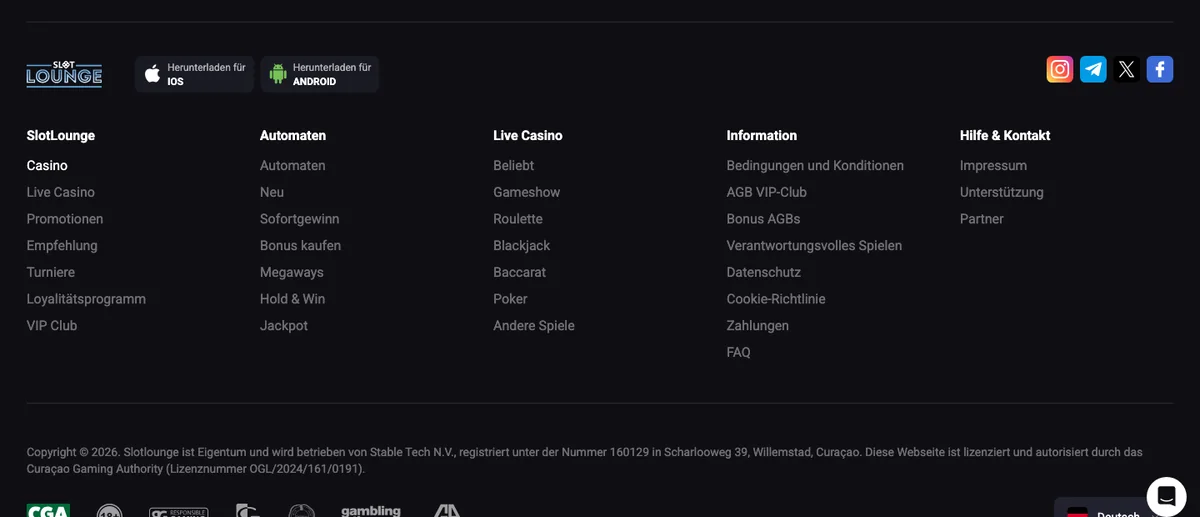Open VIP Club link

52,325
